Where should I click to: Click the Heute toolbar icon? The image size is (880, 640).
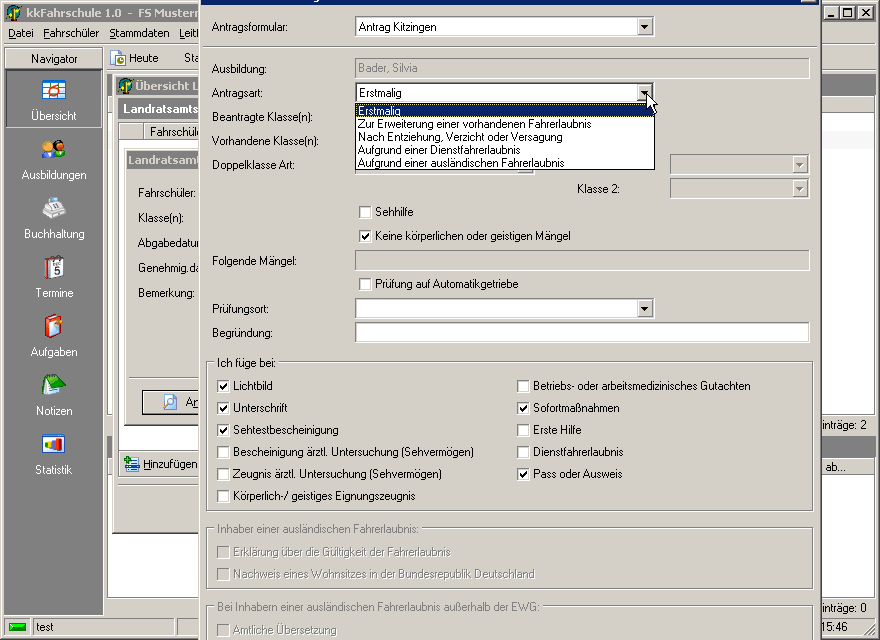pos(118,58)
